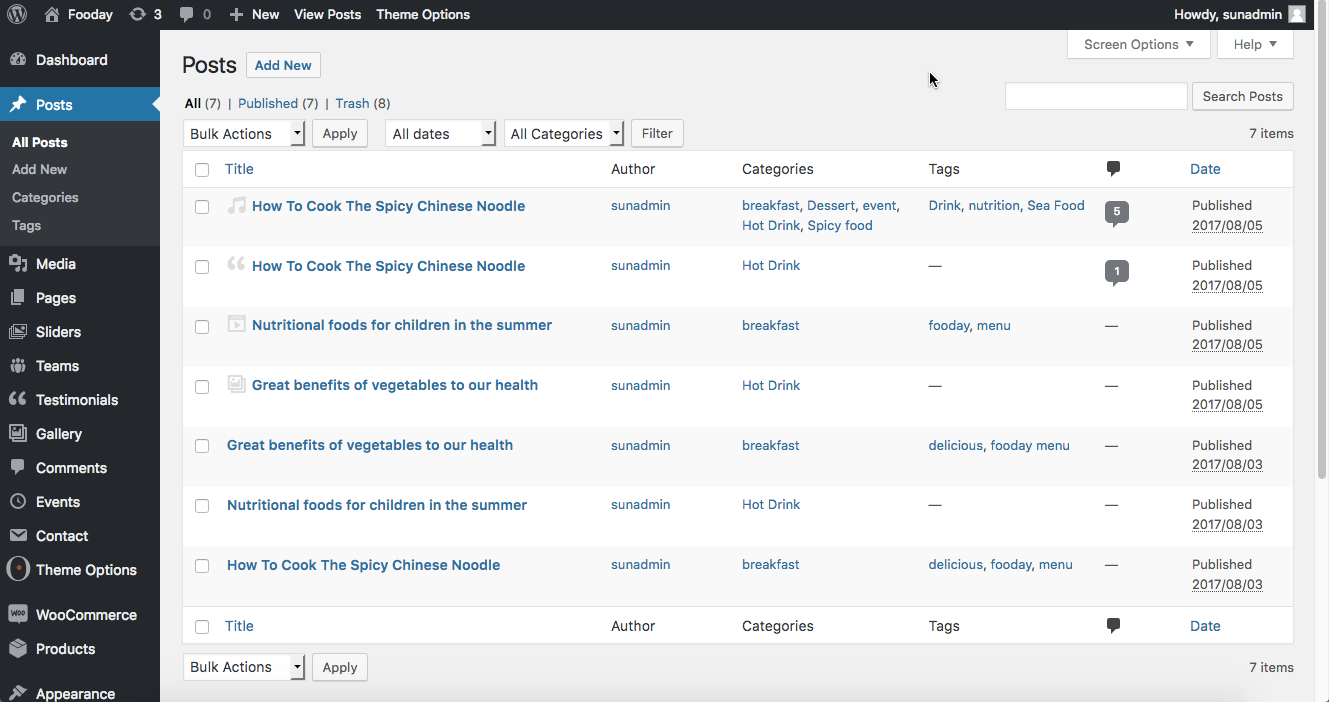Click the WordPress logo in admin bar
Screen dimensions: 1329x702
17,14
